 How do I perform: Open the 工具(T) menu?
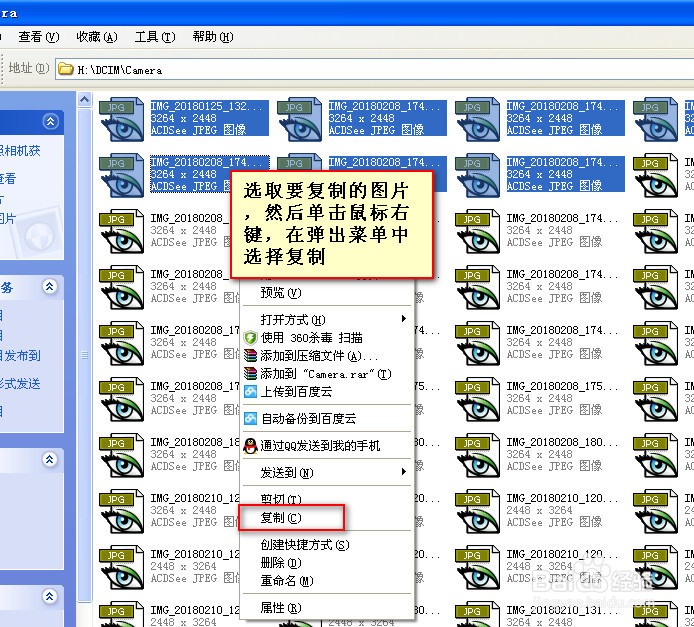coord(155,37)
